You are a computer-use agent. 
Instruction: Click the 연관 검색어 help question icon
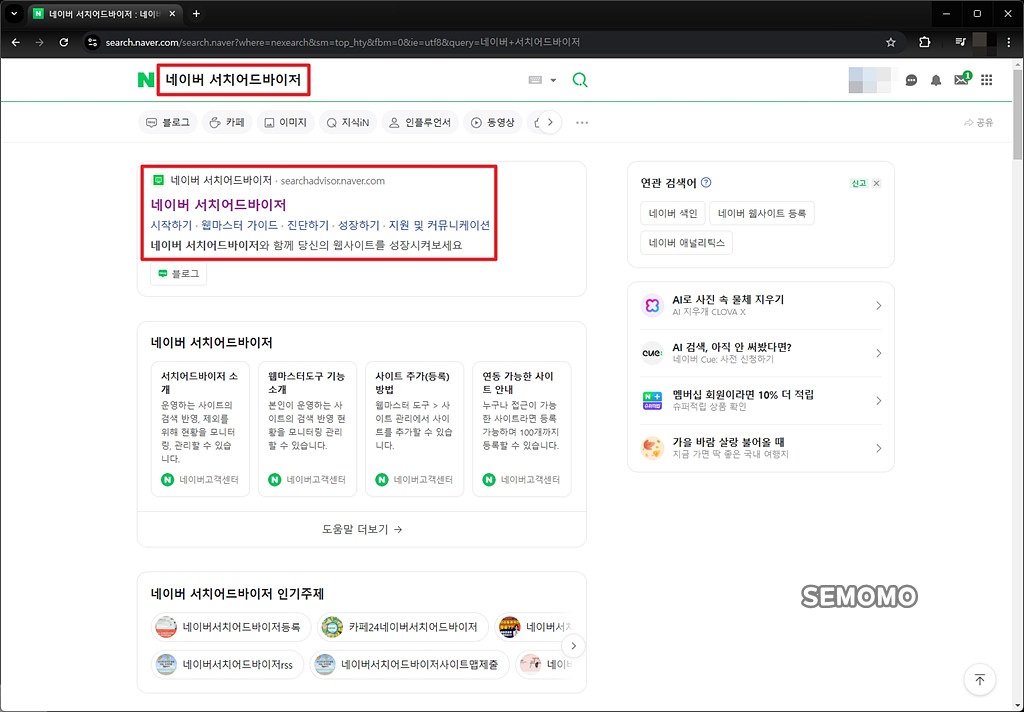pos(706,183)
